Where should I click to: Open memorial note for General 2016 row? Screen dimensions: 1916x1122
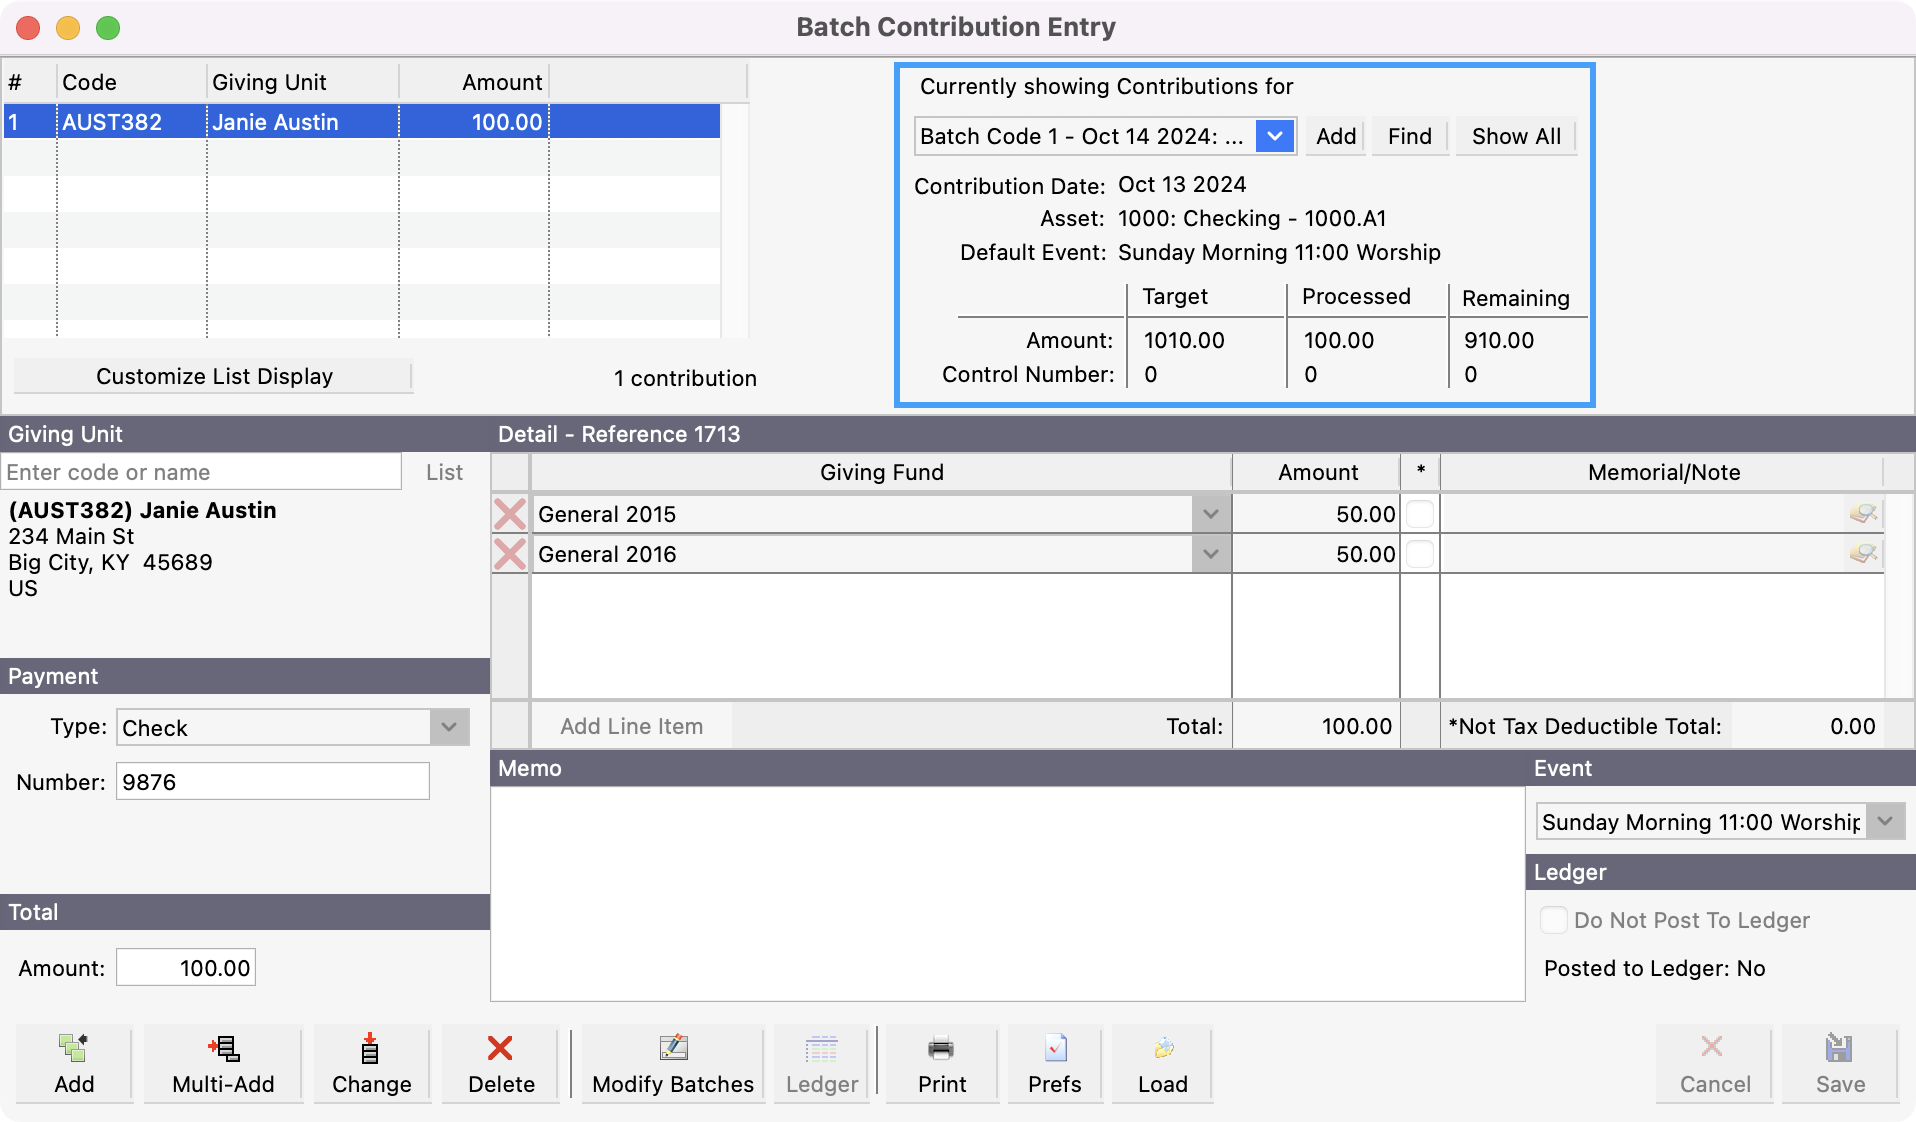[x=1863, y=554]
